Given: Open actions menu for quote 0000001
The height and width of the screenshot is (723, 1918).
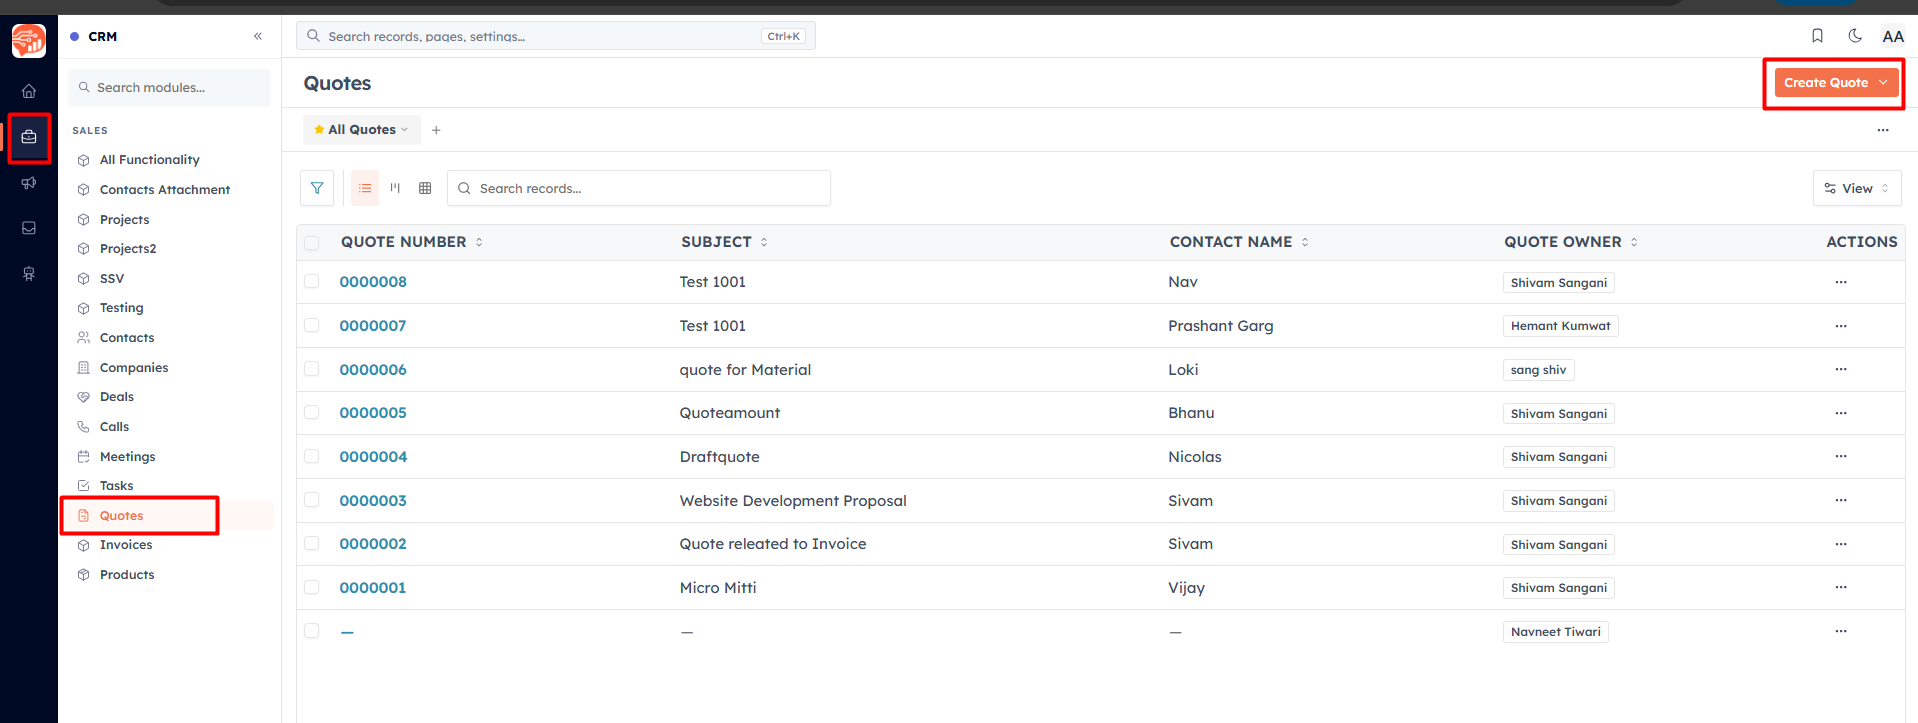Looking at the screenshot, I should click(x=1841, y=587).
